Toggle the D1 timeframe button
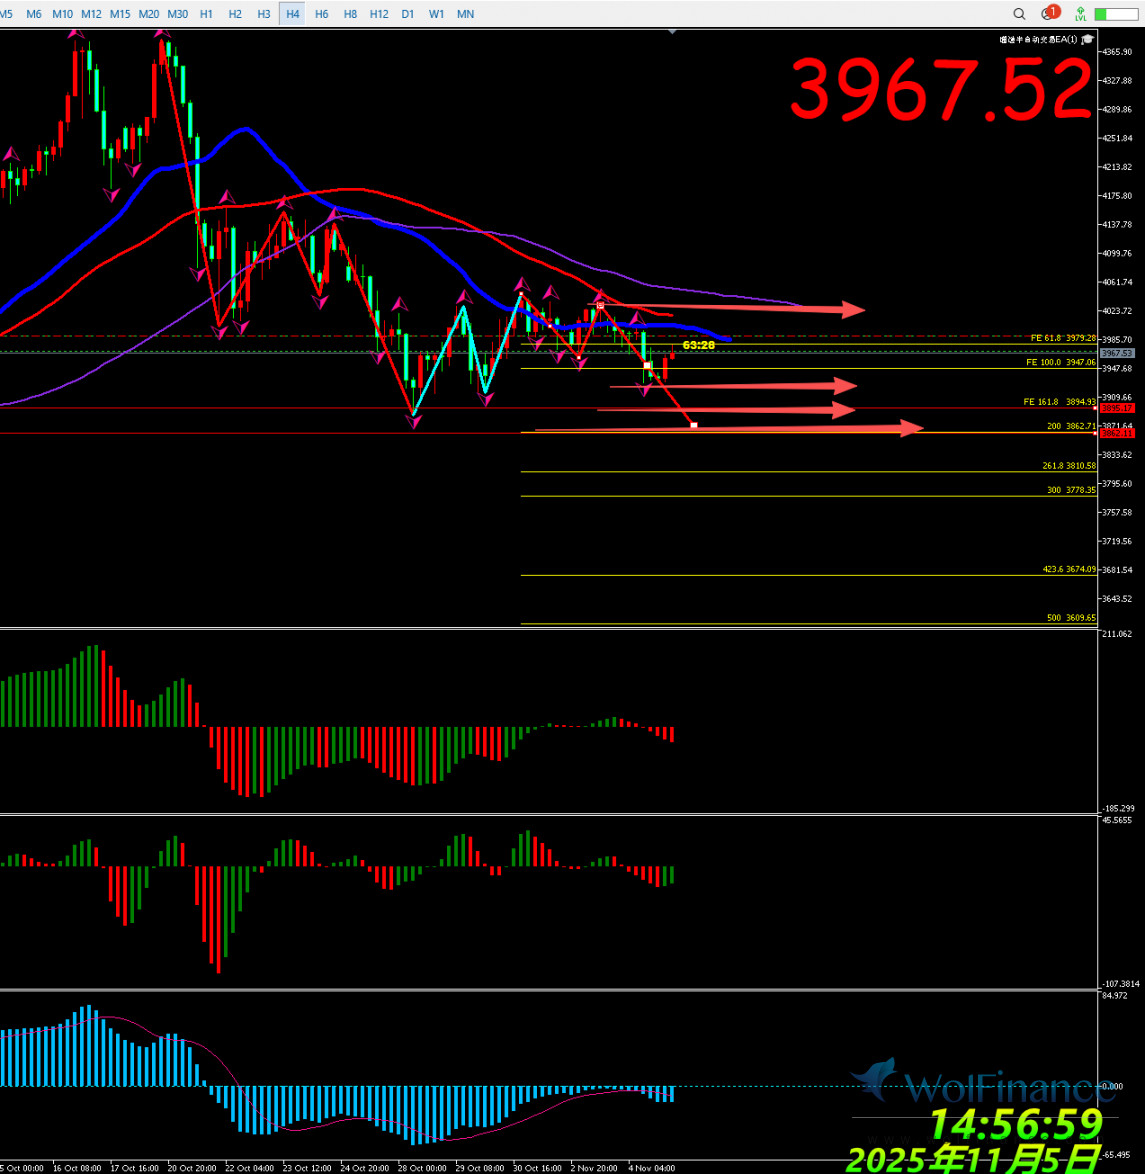This screenshot has width=1145, height=1174. (x=408, y=14)
